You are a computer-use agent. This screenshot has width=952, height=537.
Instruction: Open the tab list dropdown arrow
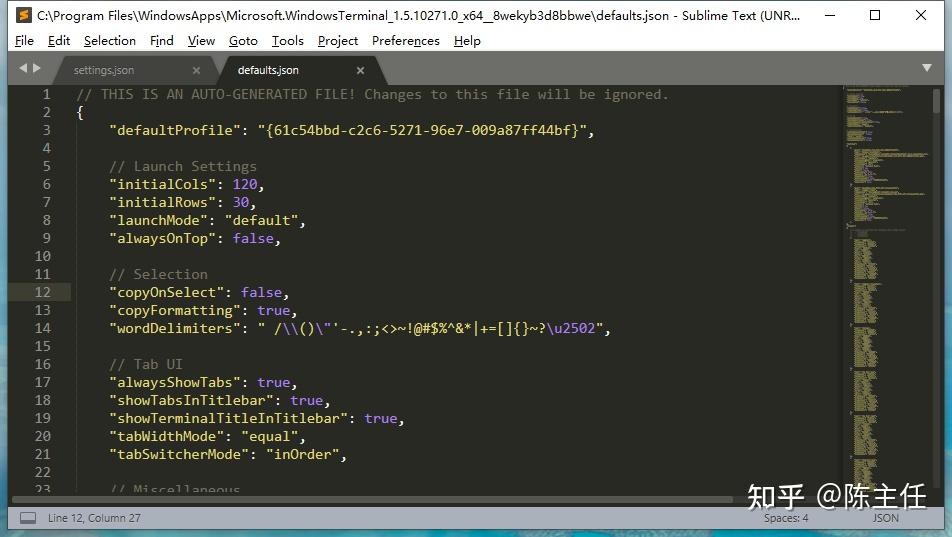[x=926, y=67]
